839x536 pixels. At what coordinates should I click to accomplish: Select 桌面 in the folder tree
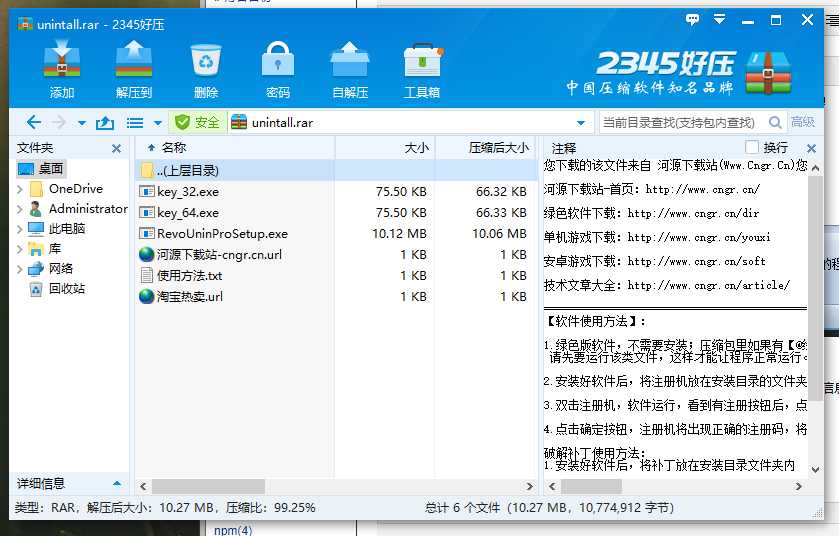41,169
